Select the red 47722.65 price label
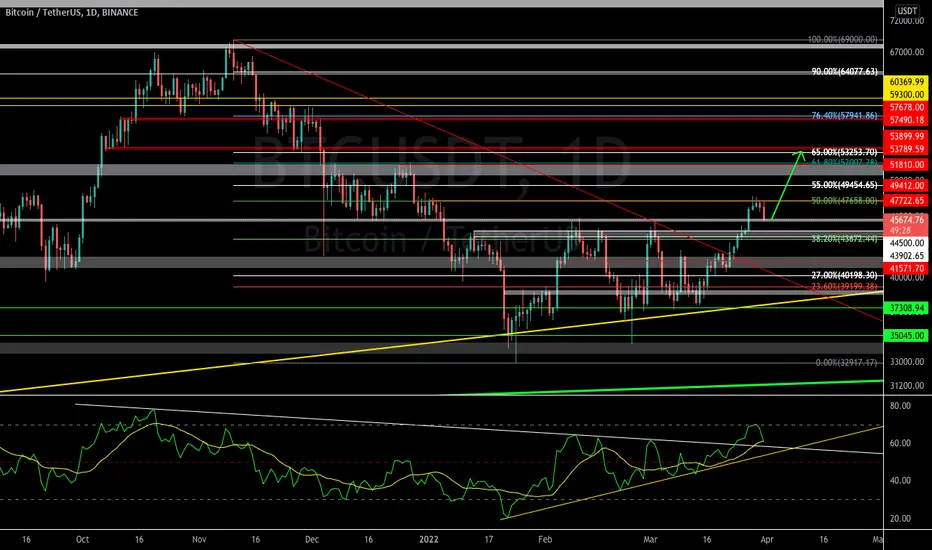932x550 pixels. click(906, 201)
